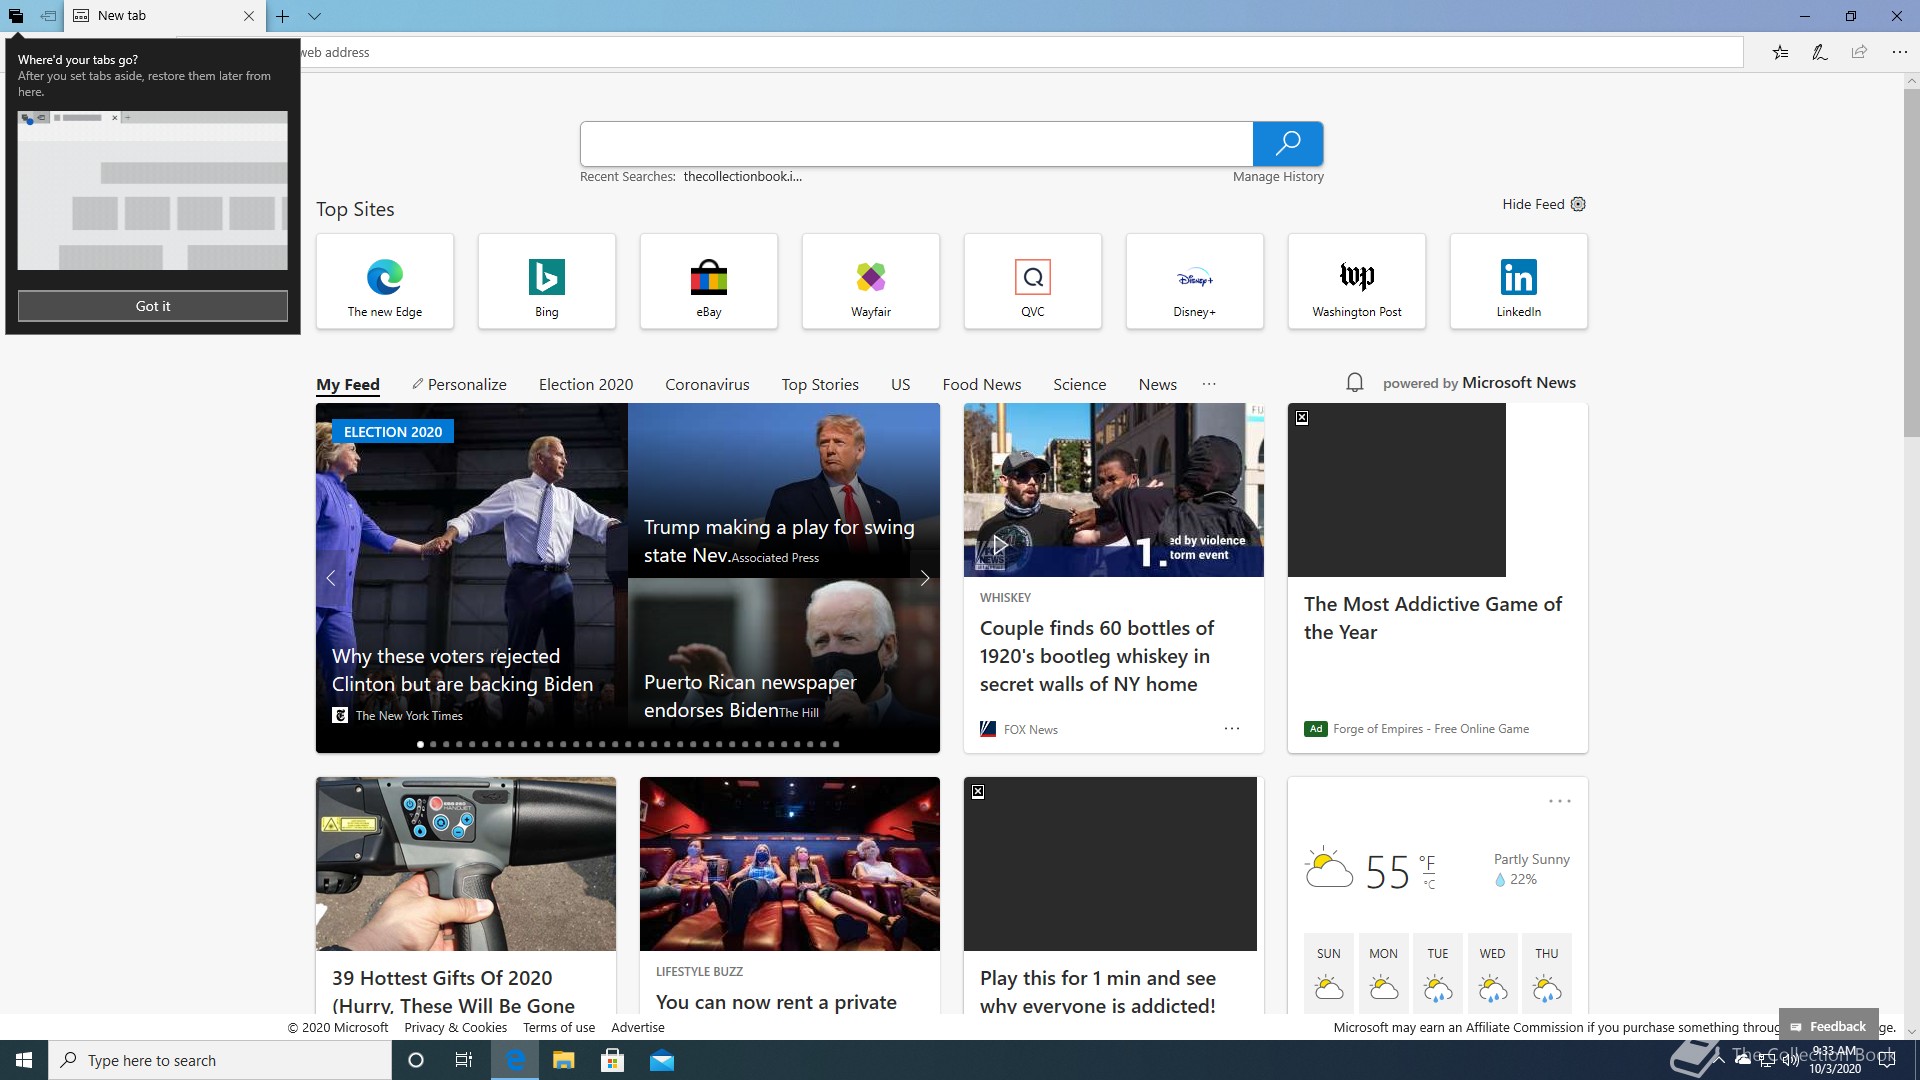Open Settings and more menu
Image resolution: width=1920 pixels, height=1080 pixels.
1899,52
